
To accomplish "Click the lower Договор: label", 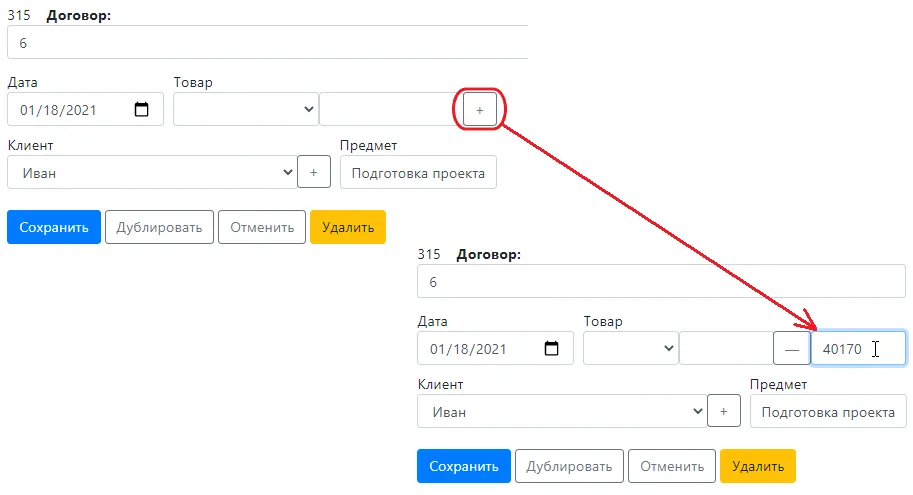I will [489, 254].
